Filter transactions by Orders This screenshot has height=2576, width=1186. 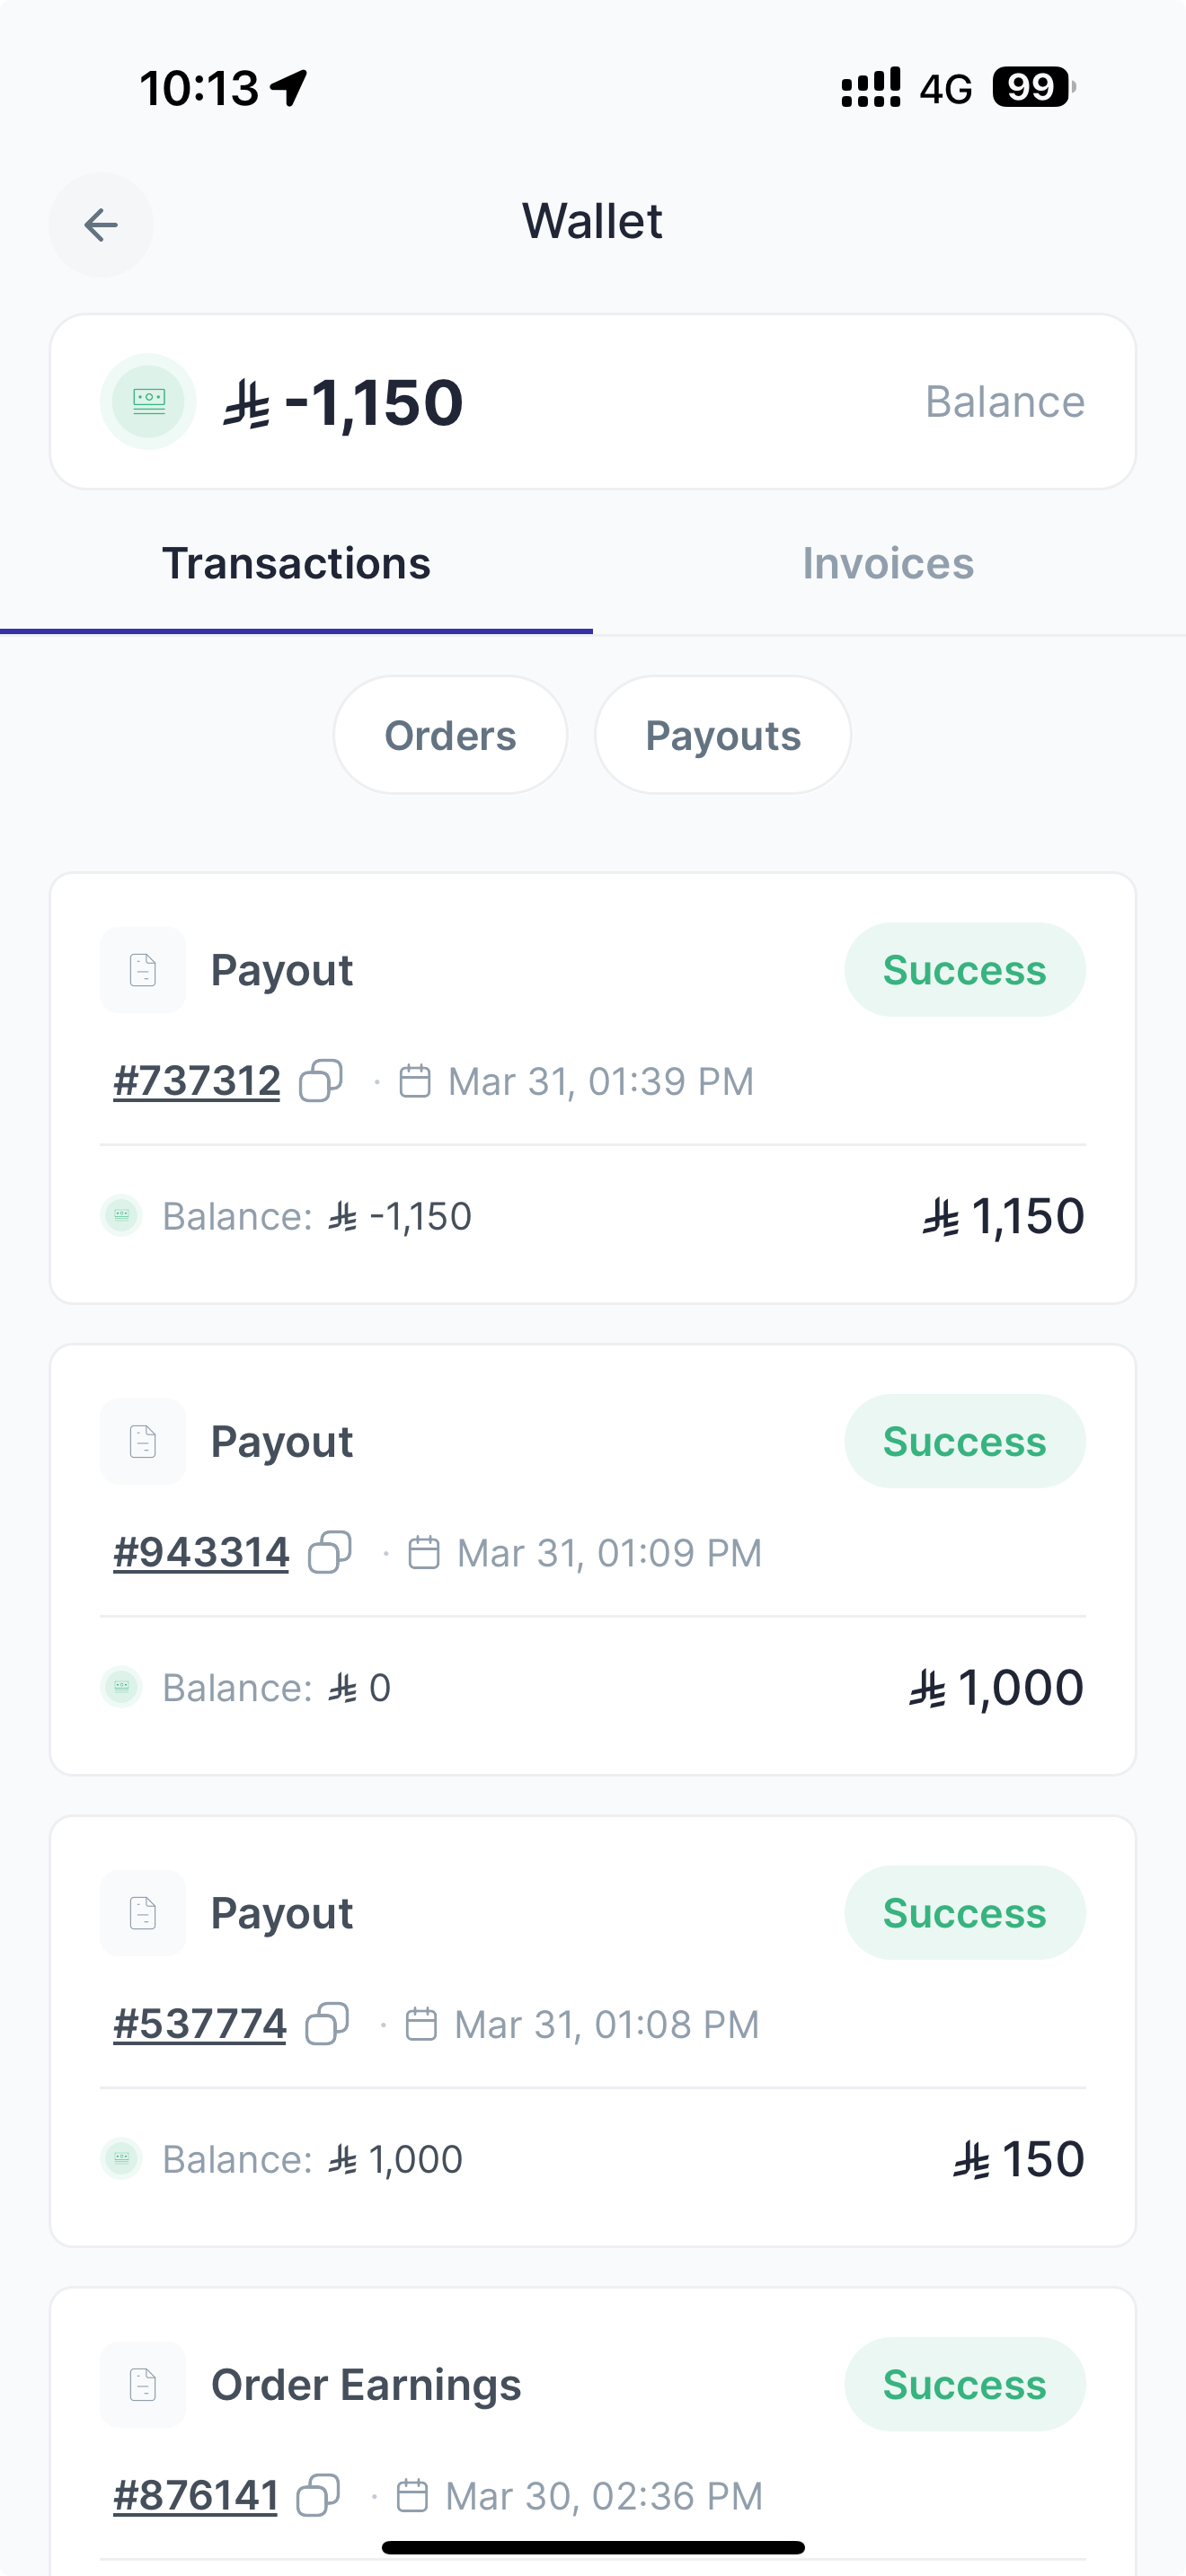point(450,735)
